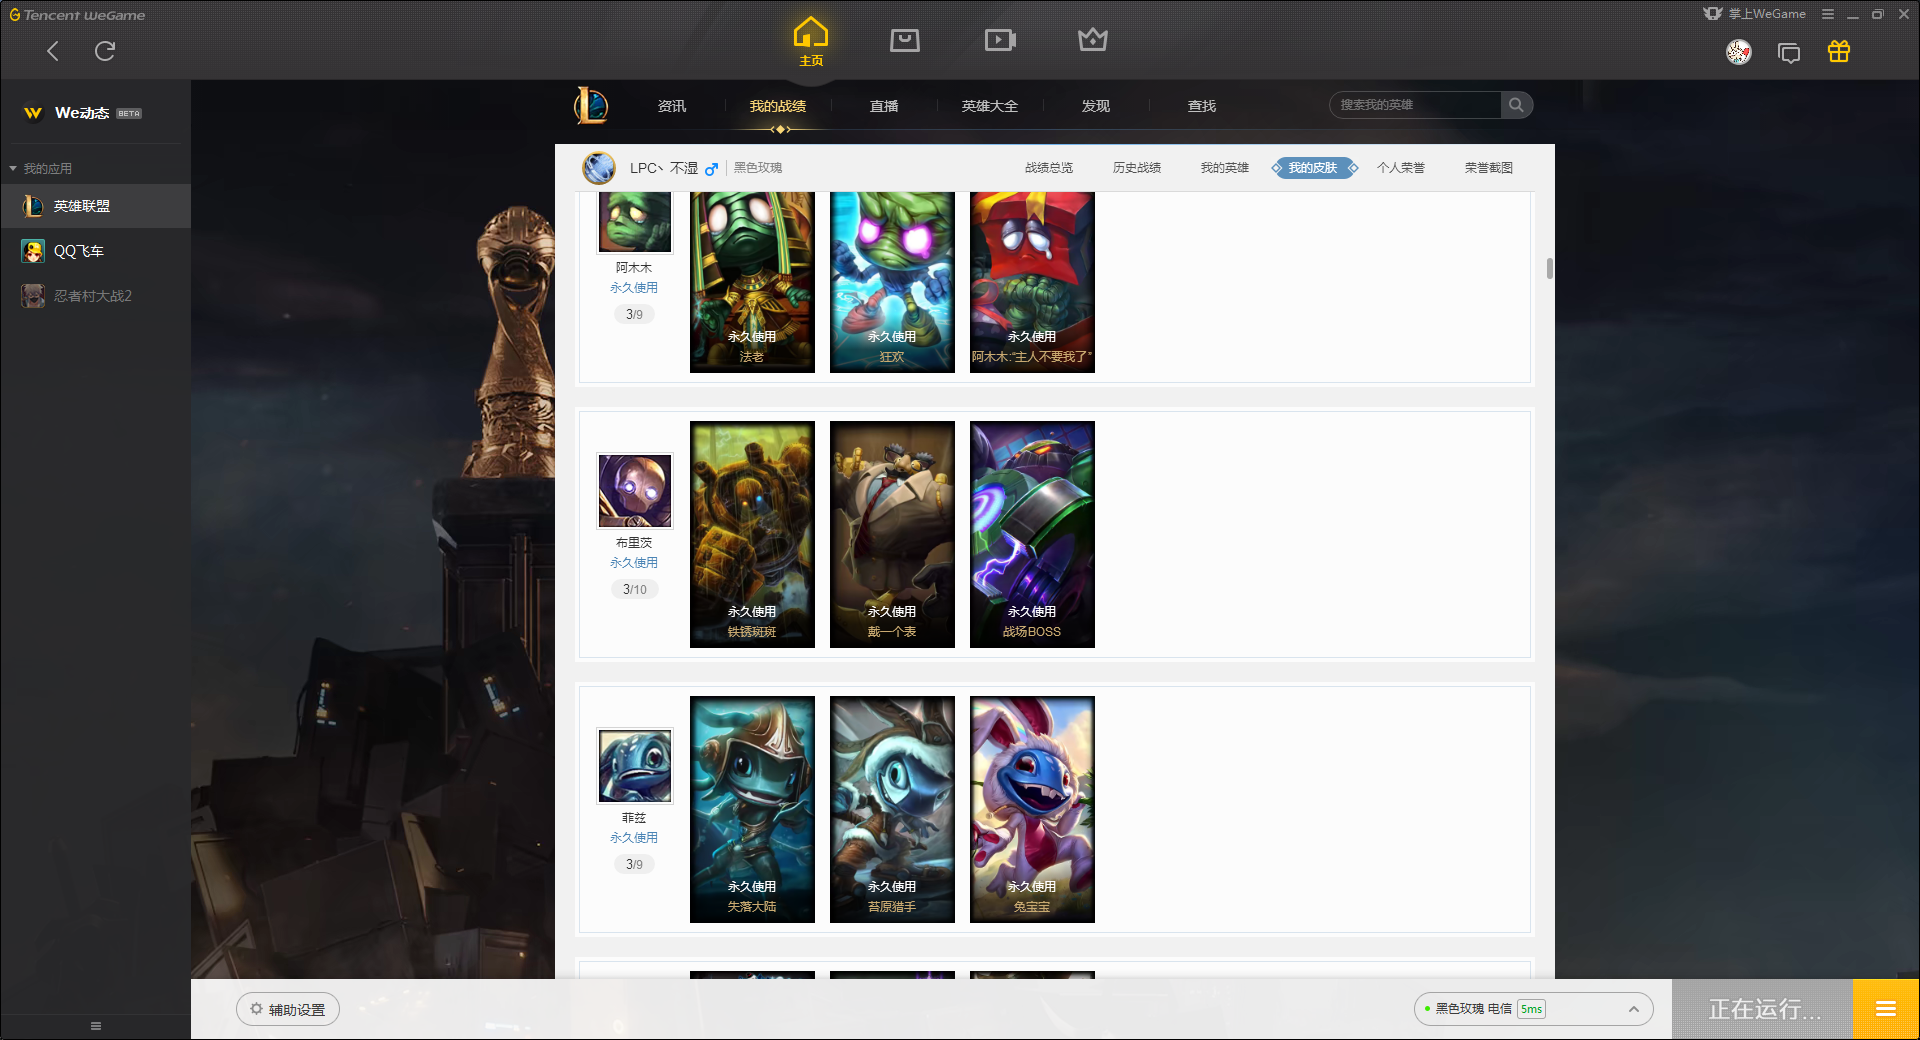Go back using the back arrow
The image size is (1920, 1040).
pos(53,51)
